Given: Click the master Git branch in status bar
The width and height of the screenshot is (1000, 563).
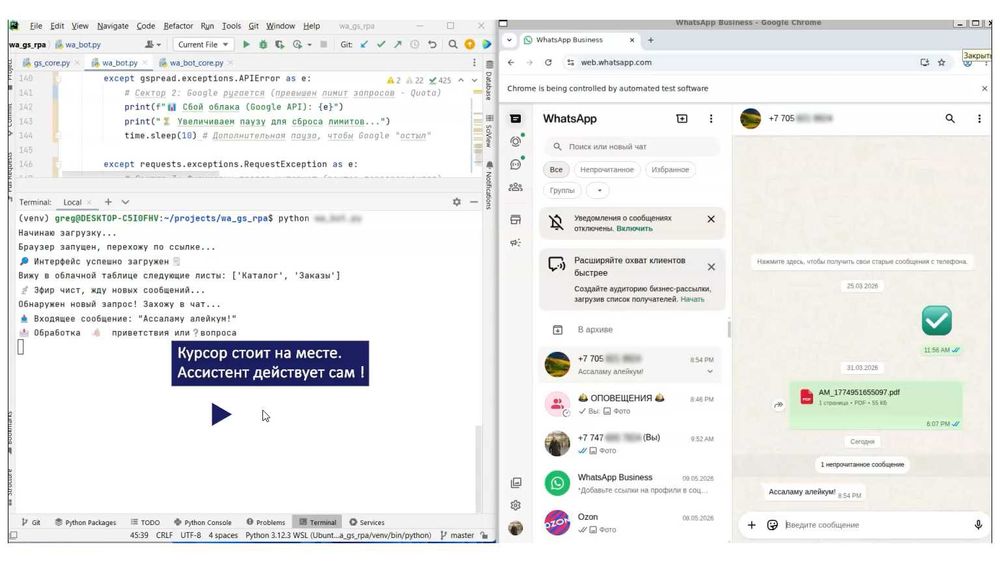Looking at the screenshot, I should [457, 536].
